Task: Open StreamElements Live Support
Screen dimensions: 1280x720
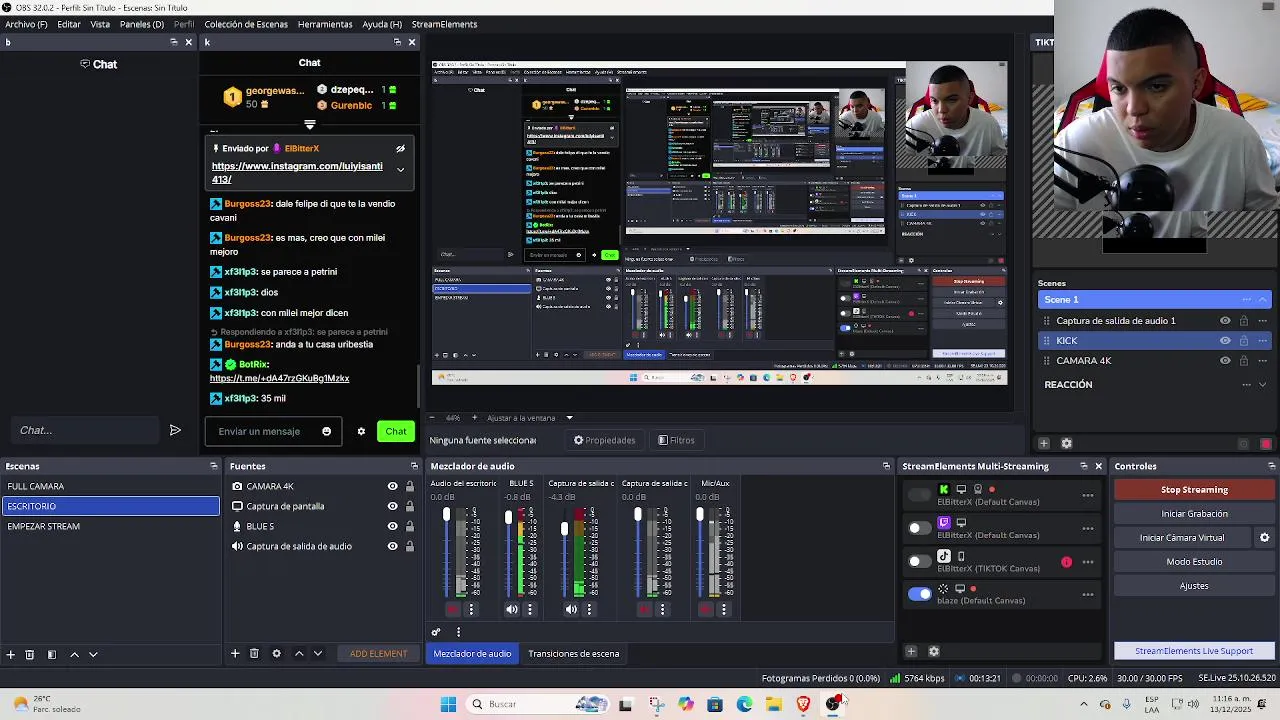Action: pyautogui.click(x=1194, y=651)
